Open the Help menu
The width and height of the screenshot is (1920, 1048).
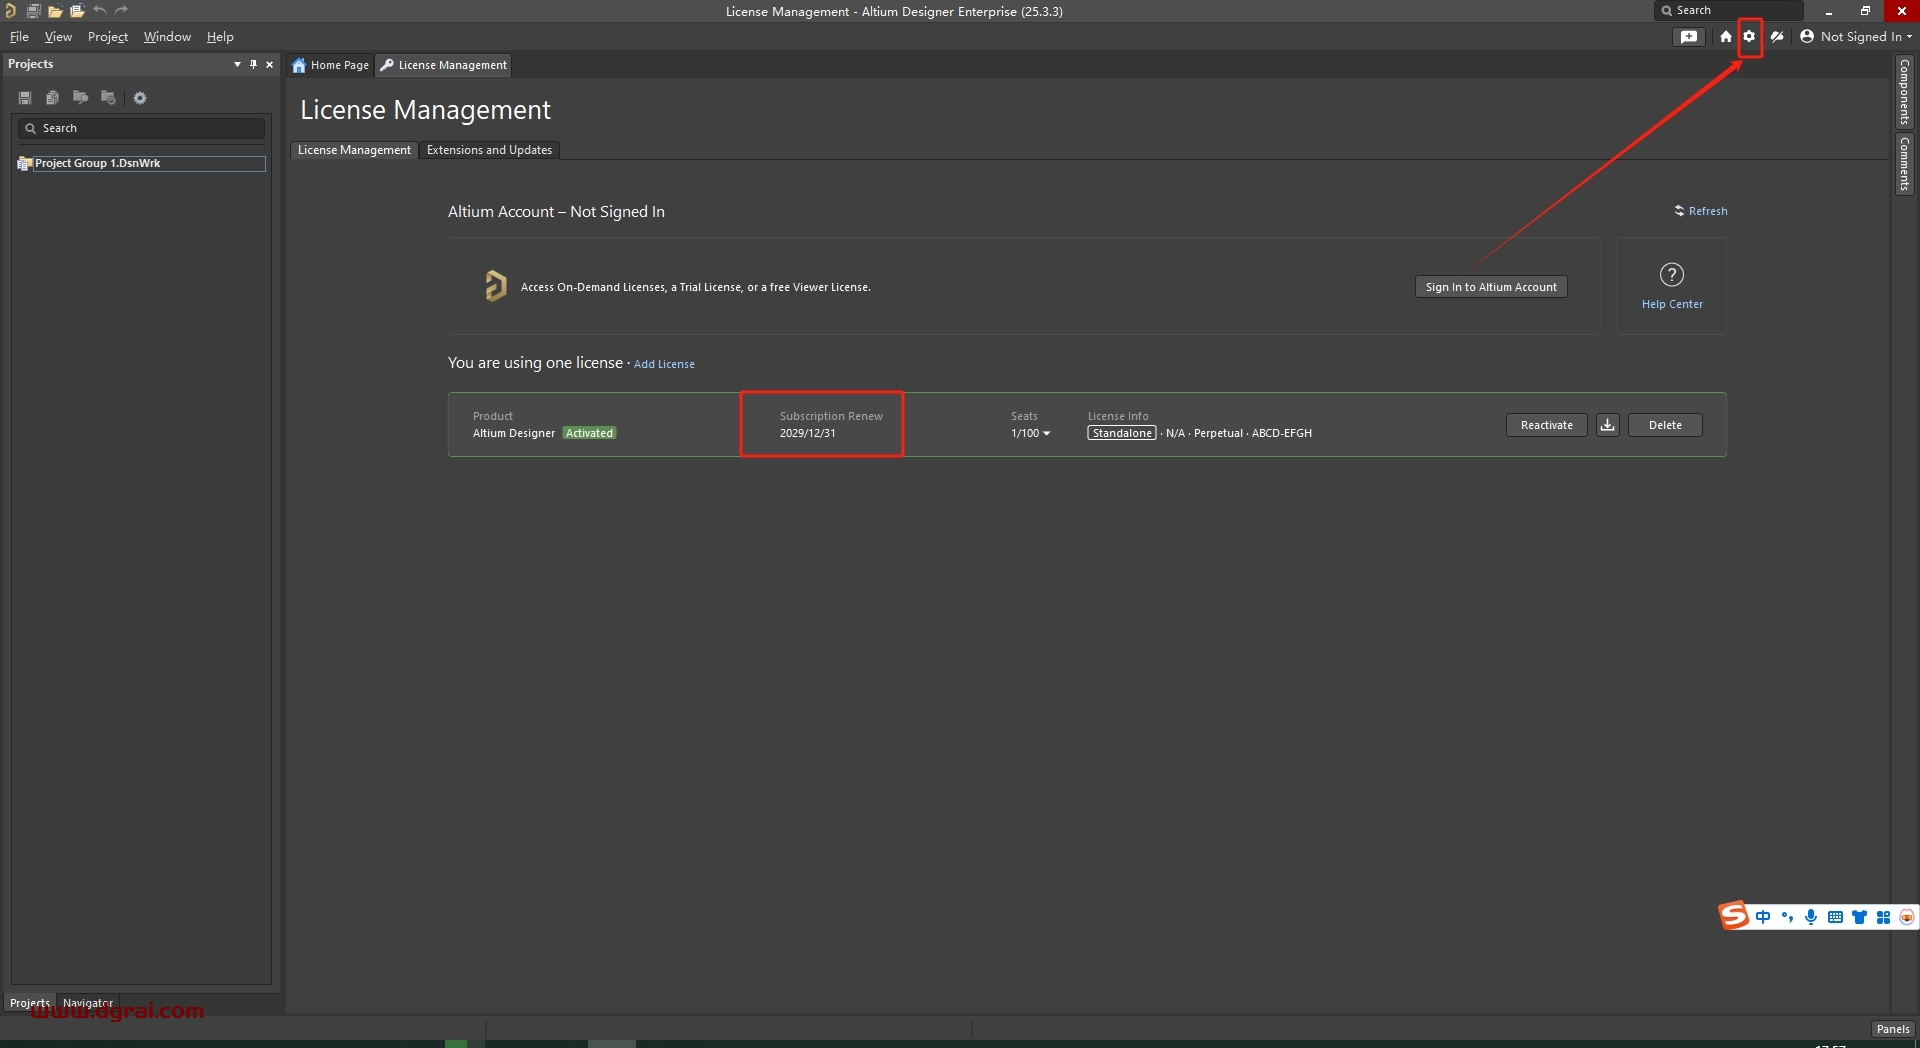point(220,37)
